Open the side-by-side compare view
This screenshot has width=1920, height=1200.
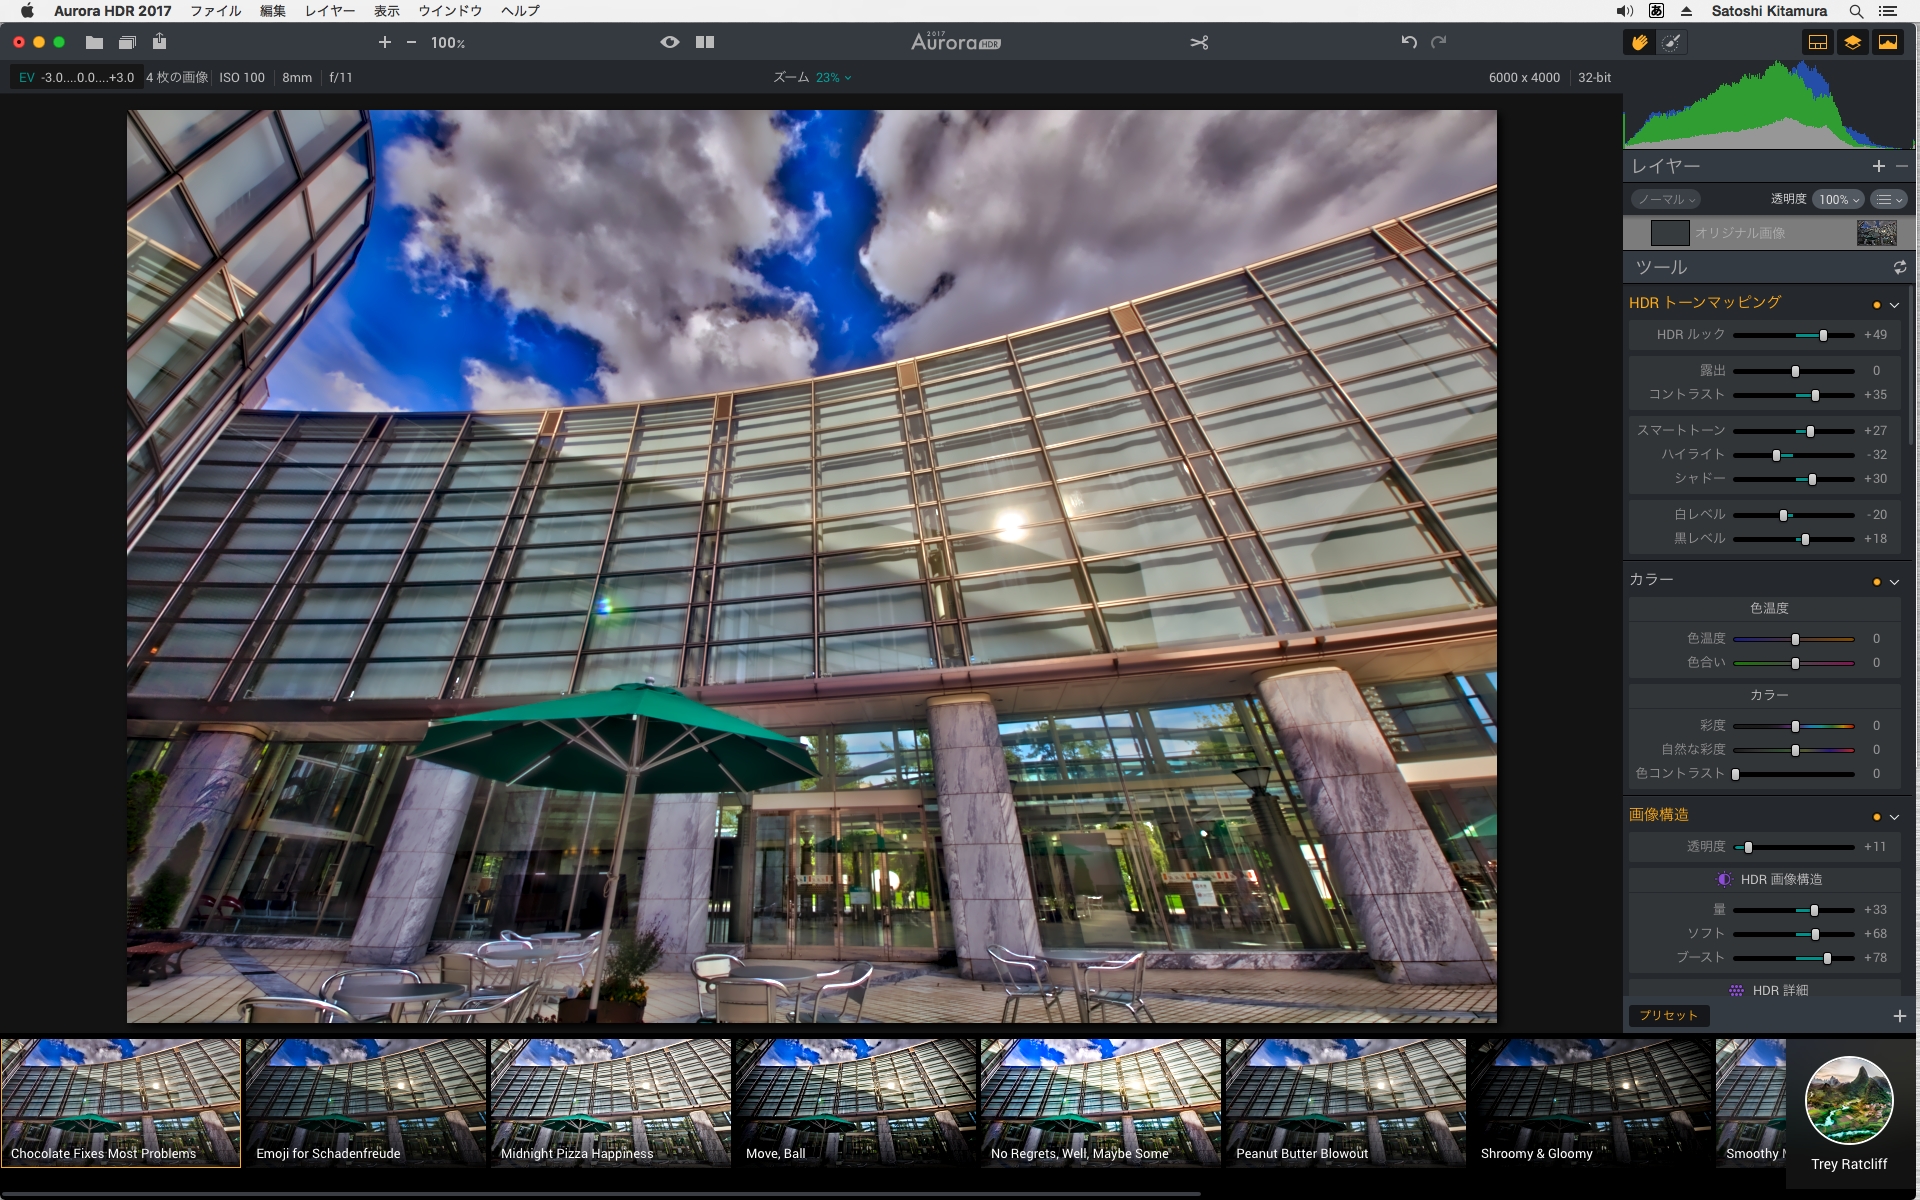pos(705,42)
